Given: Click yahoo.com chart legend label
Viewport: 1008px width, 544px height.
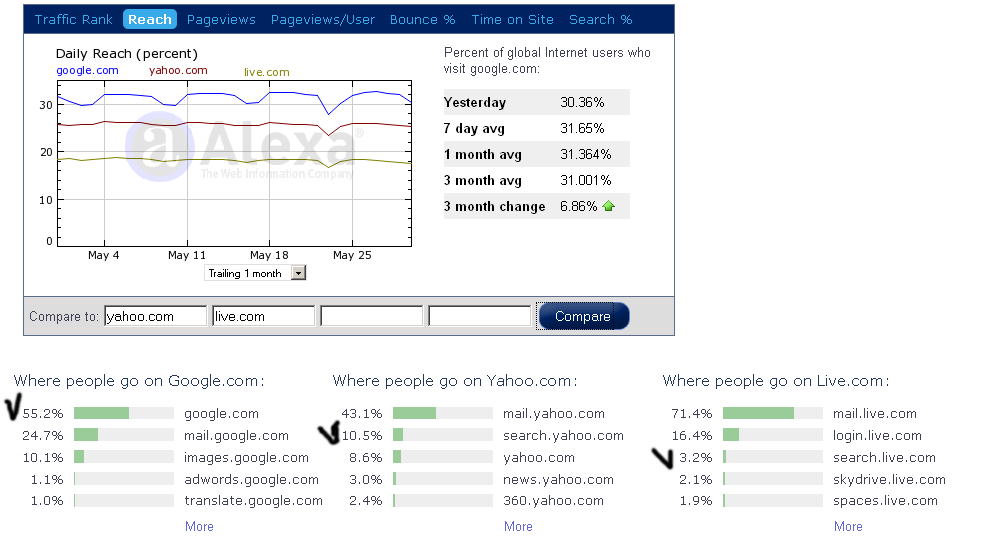Looking at the screenshot, I should [178, 70].
